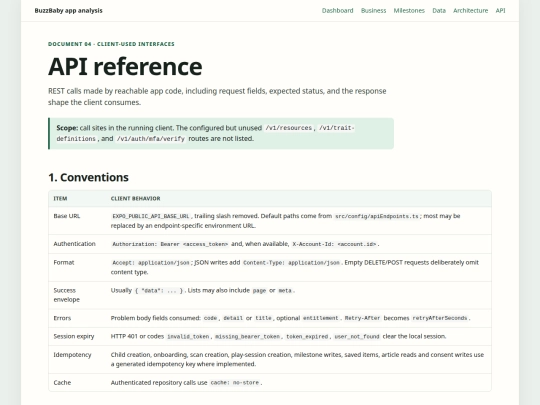This screenshot has height=405, width=540.
Task: Click the Authorization: Bearer code text
Action: (x=170, y=244)
